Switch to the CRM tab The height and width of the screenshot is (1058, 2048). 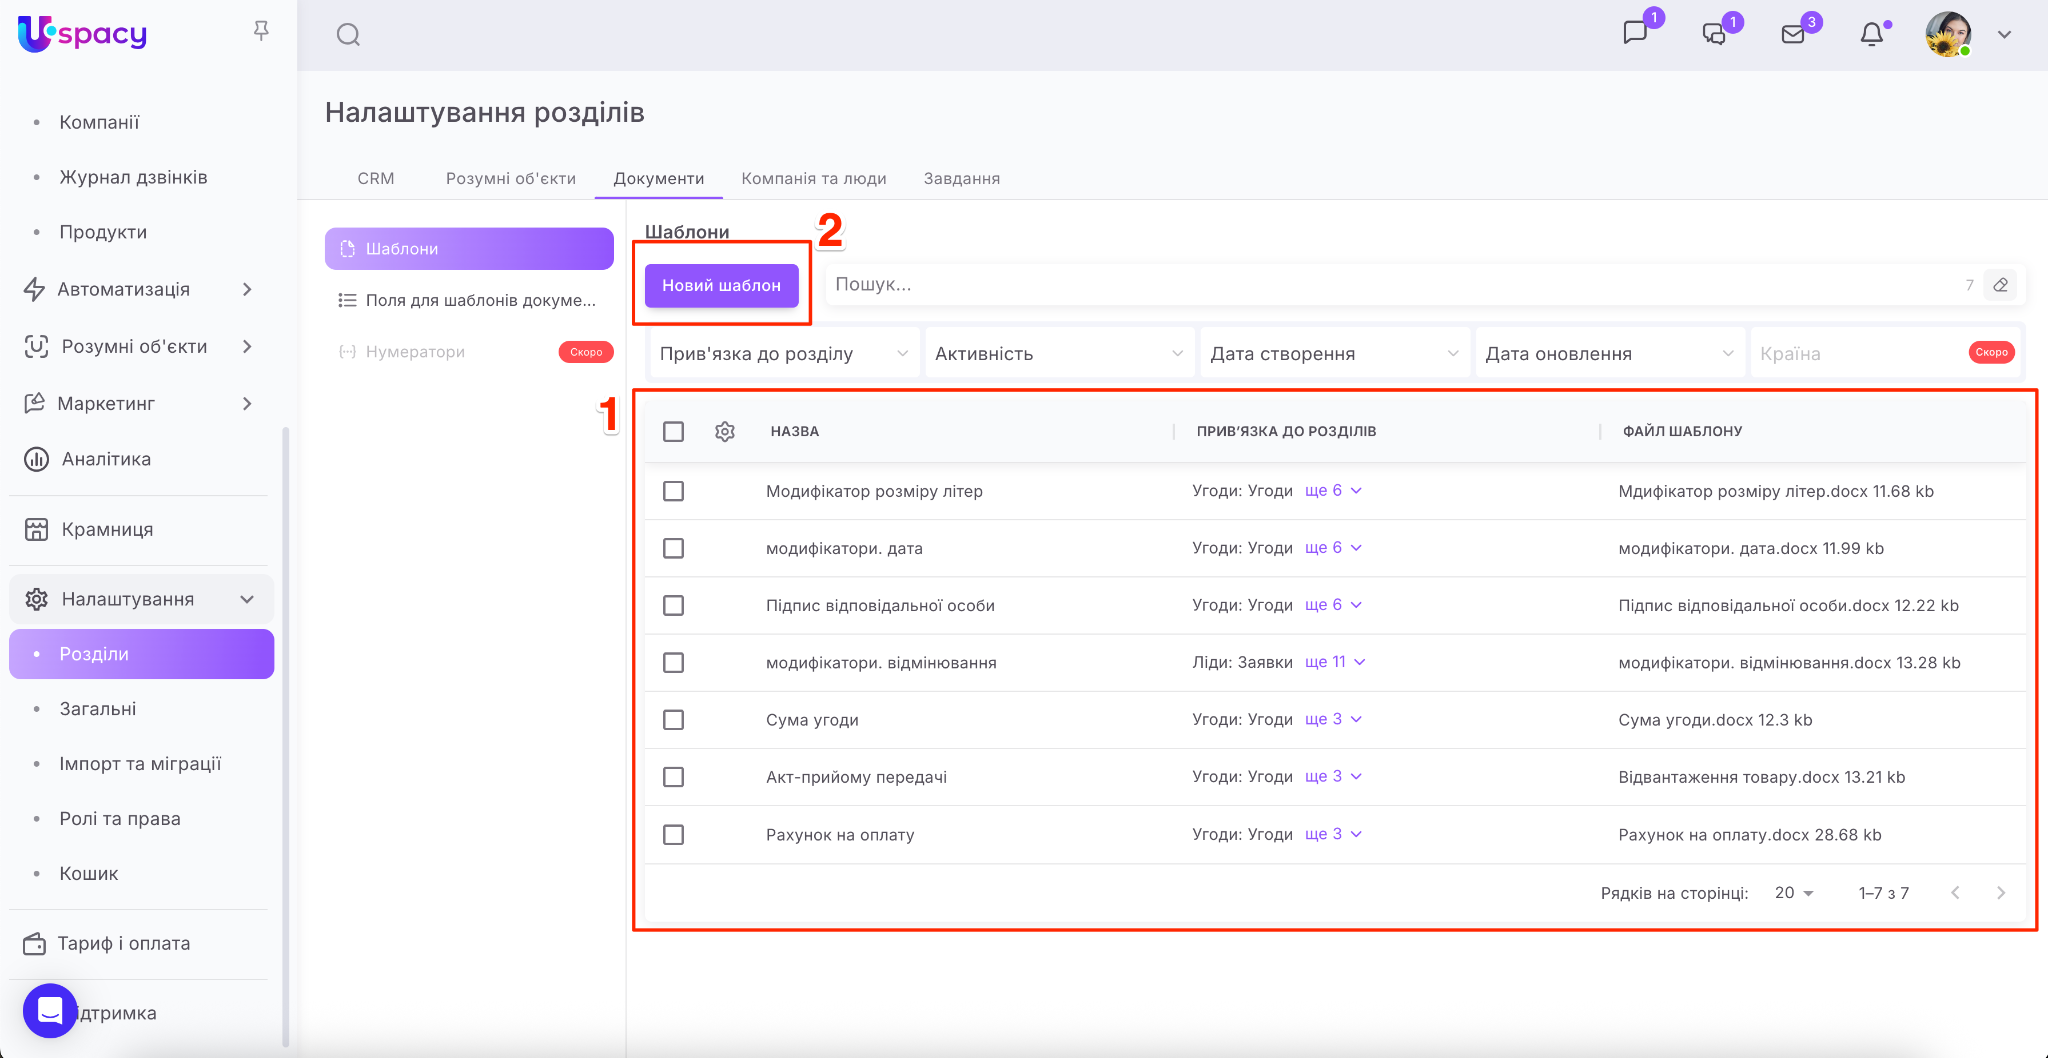pos(376,178)
